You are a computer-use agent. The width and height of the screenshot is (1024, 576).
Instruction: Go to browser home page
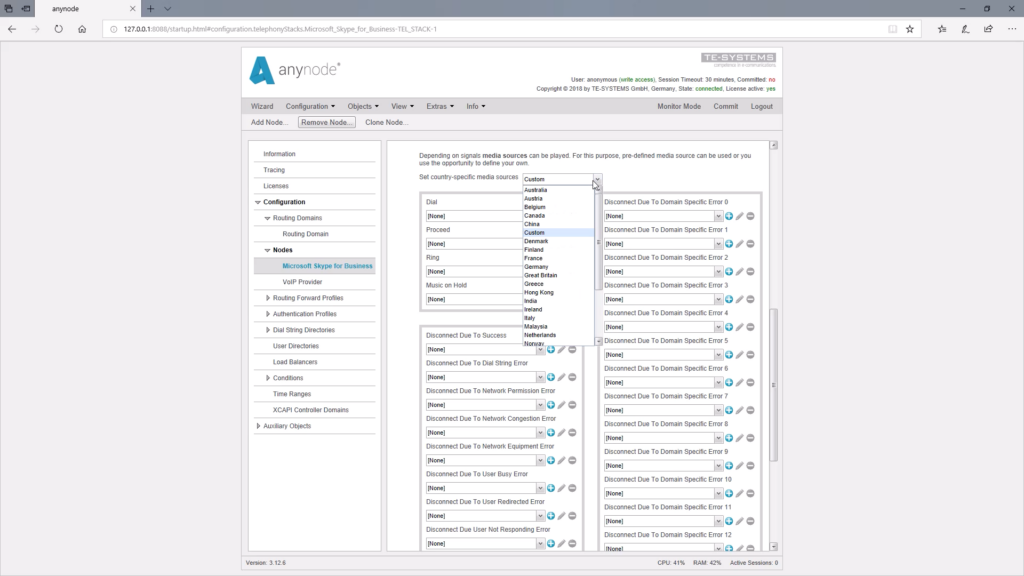[82, 29]
